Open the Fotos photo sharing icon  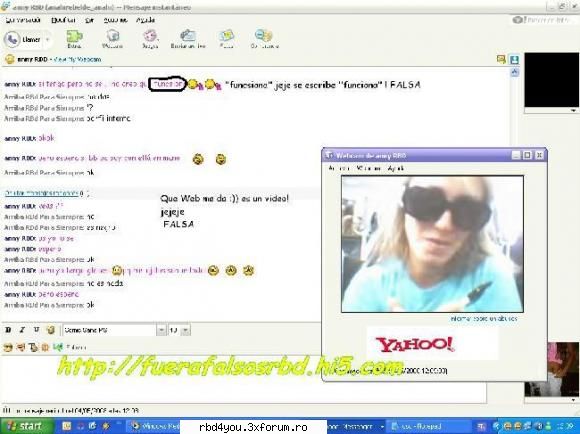click(226, 39)
